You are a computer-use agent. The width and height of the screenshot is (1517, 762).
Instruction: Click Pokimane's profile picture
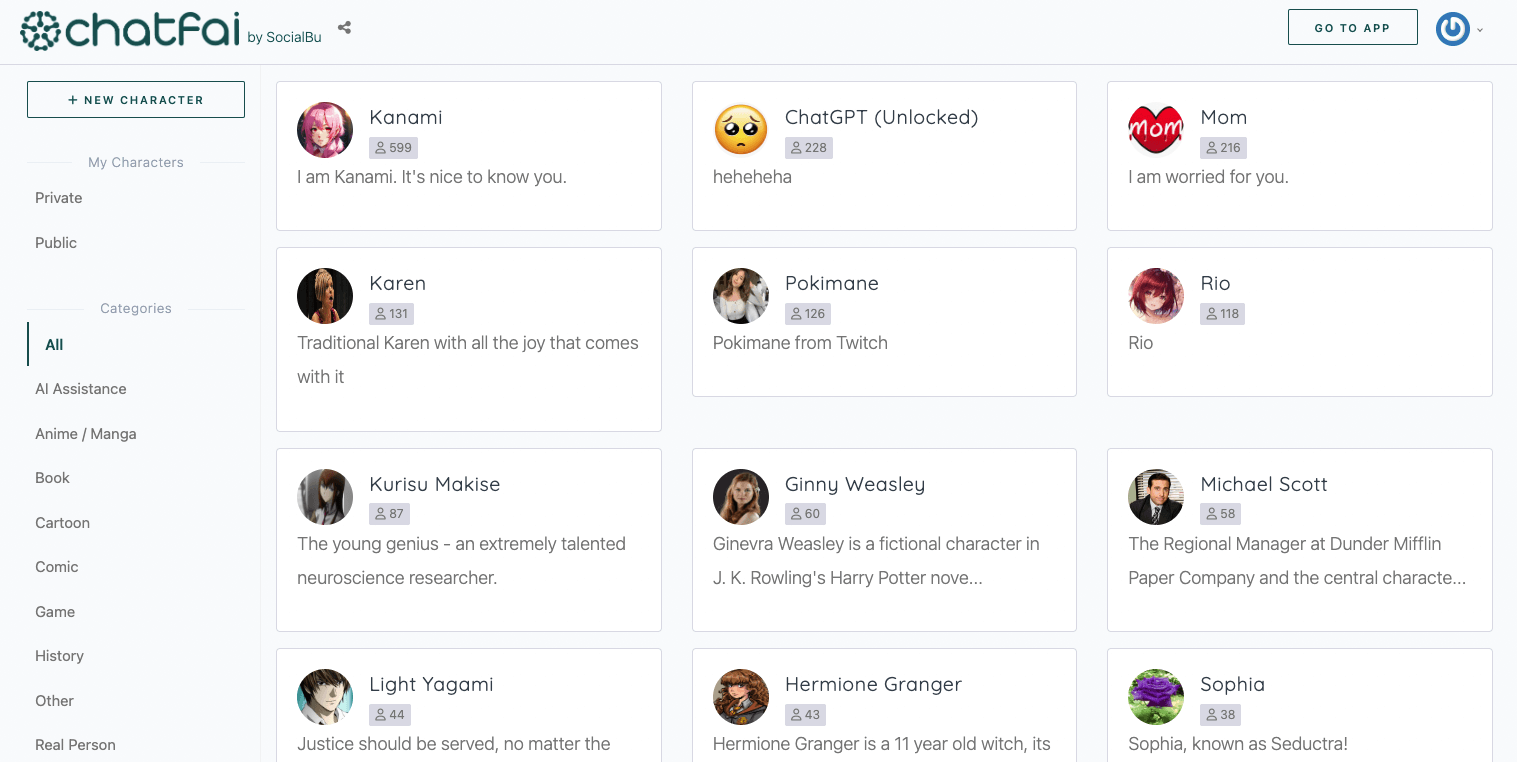[x=741, y=296]
